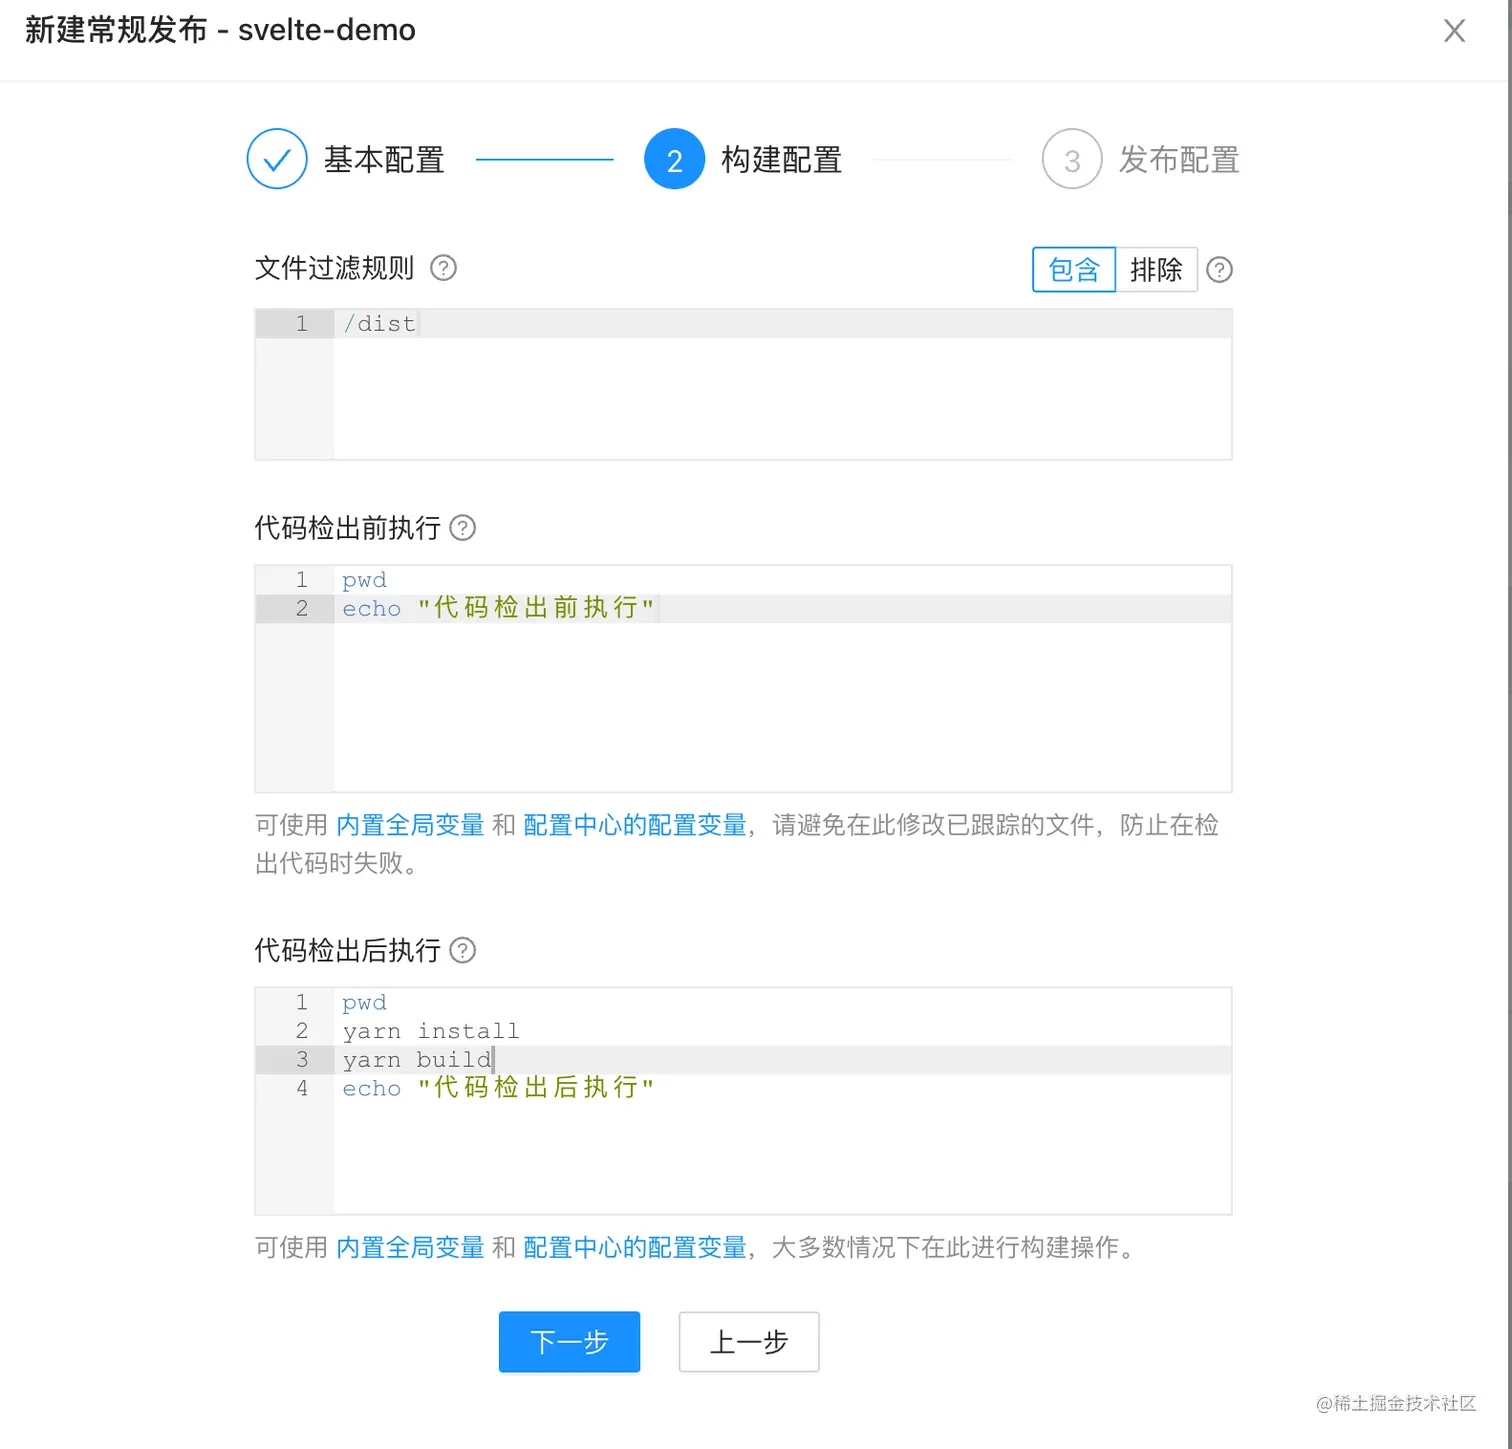Click help icon beside 文件过滤规则
The image size is (1512, 1449).
click(443, 268)
